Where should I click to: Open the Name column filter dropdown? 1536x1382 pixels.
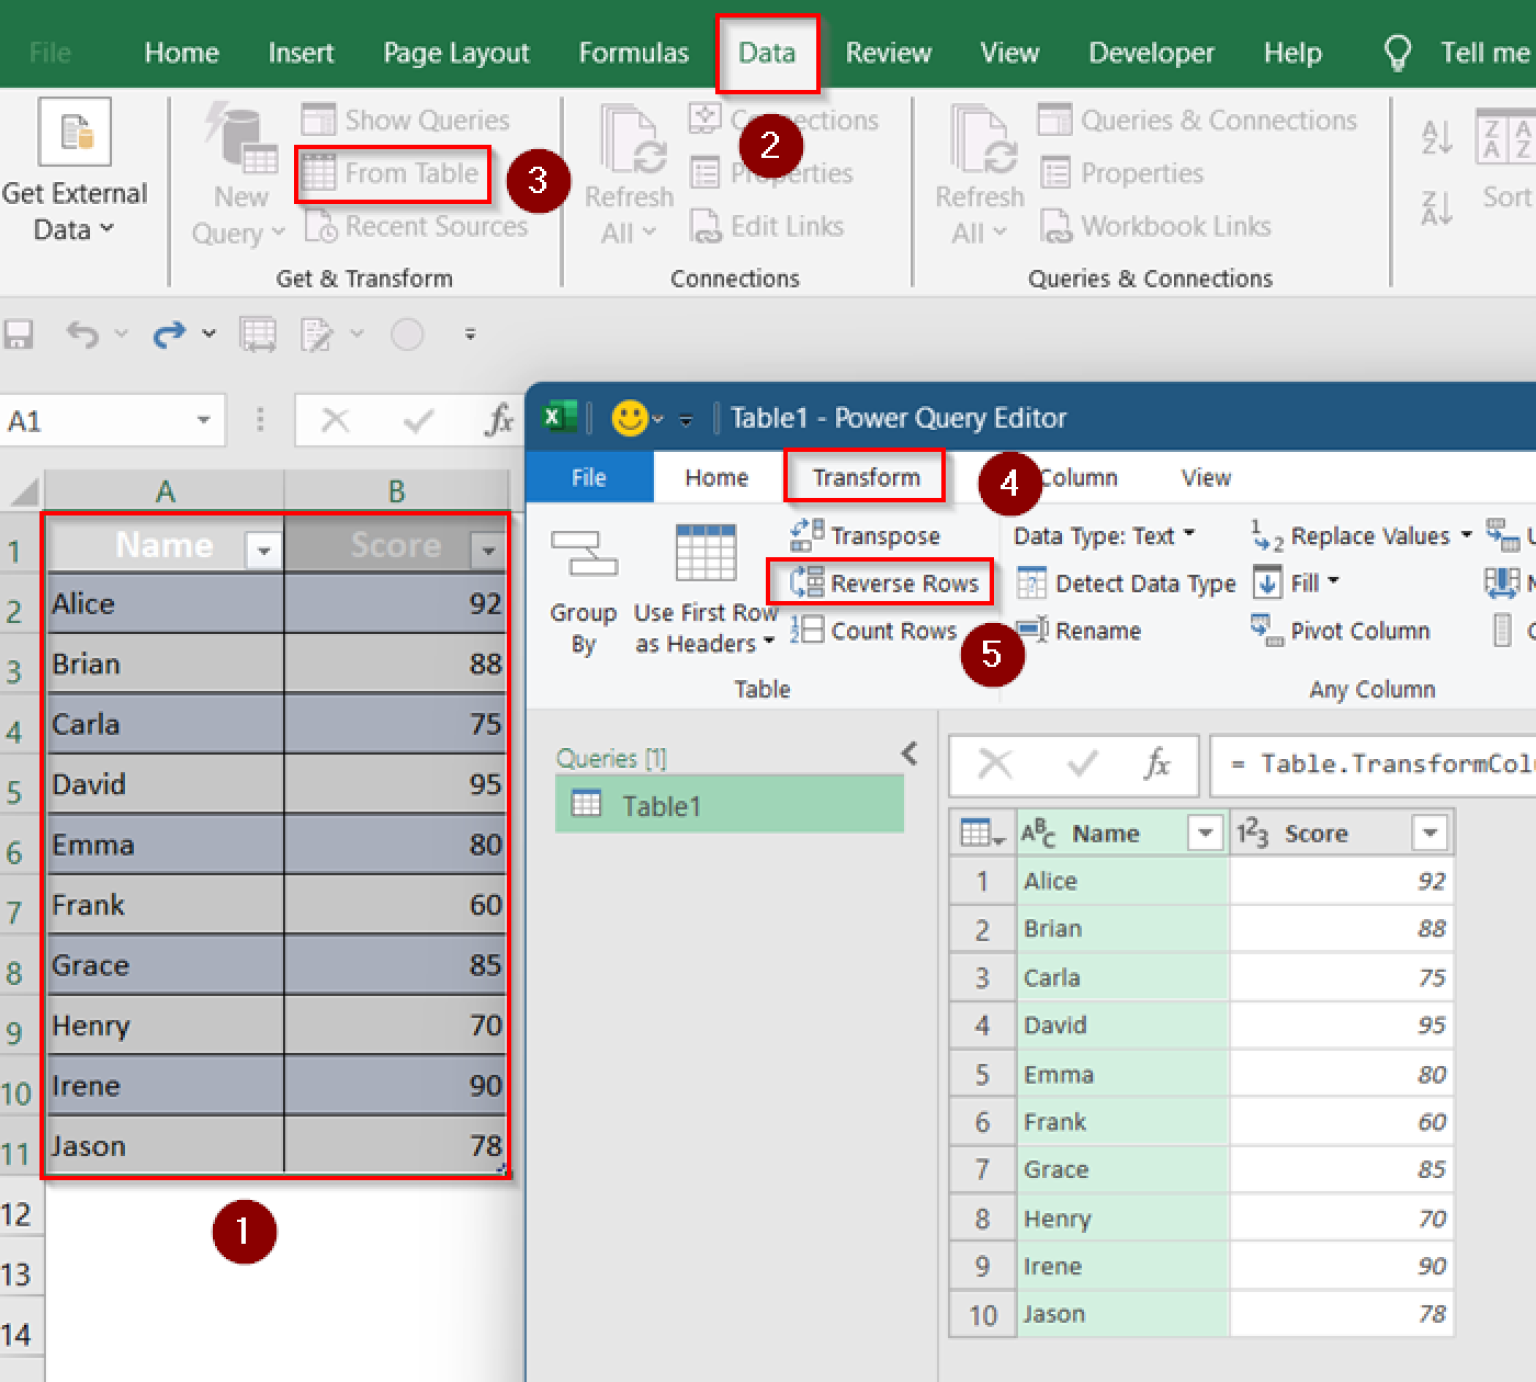pos(1206,832)
